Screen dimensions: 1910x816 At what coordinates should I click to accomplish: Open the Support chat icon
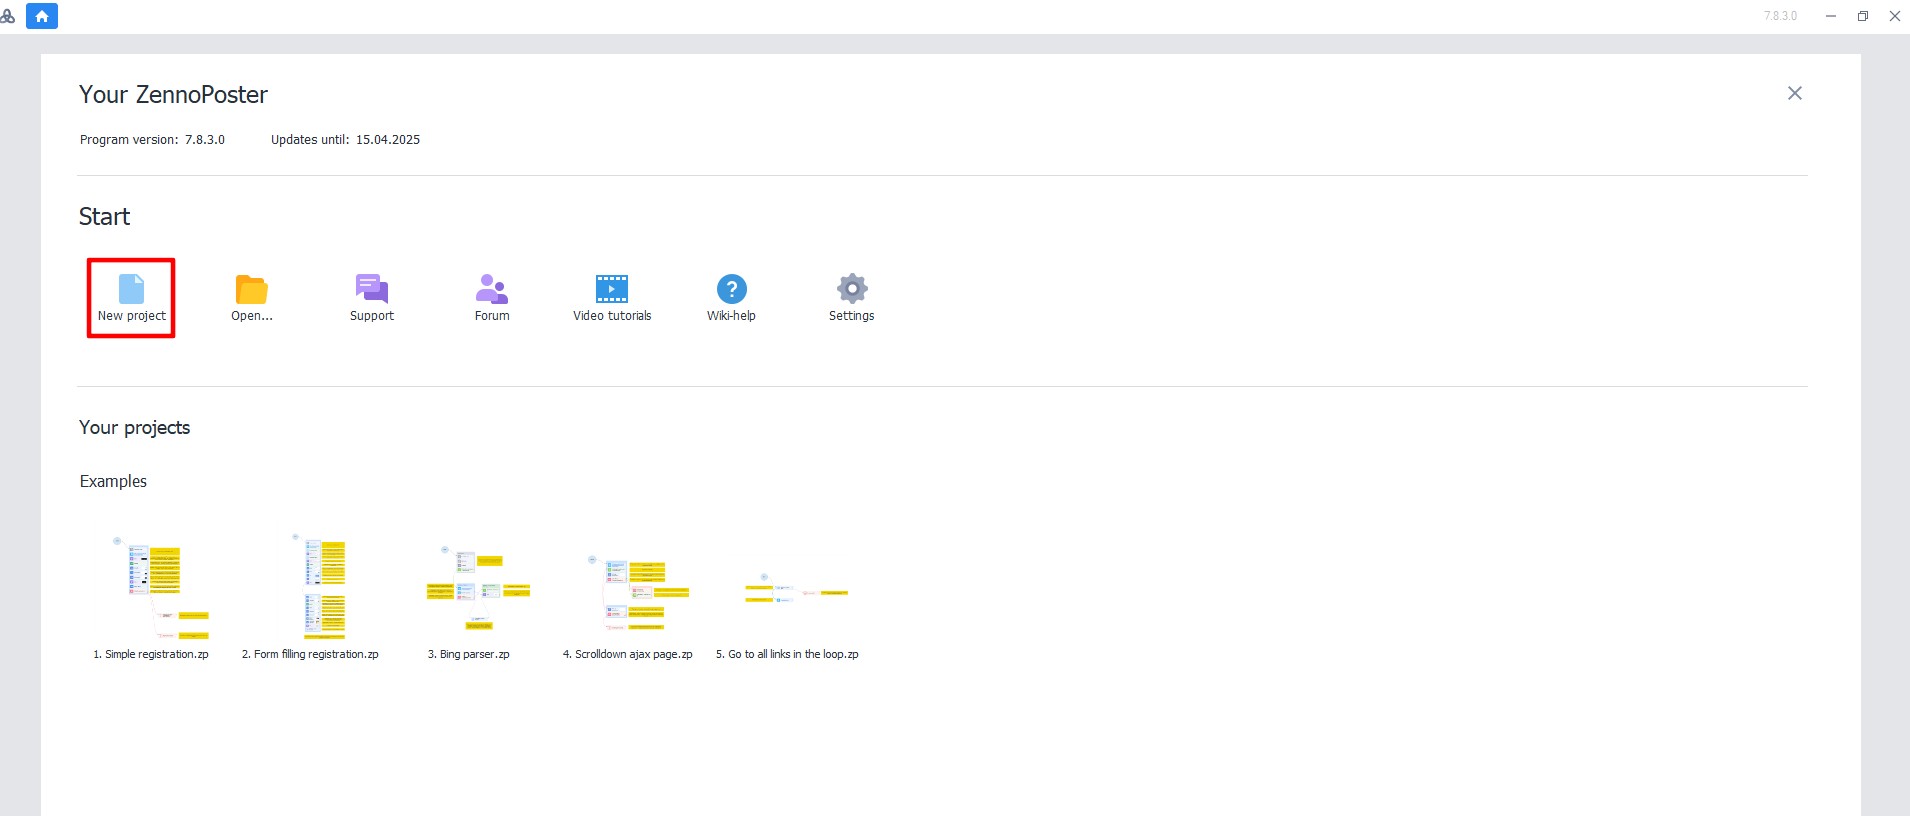pos(372,289)
